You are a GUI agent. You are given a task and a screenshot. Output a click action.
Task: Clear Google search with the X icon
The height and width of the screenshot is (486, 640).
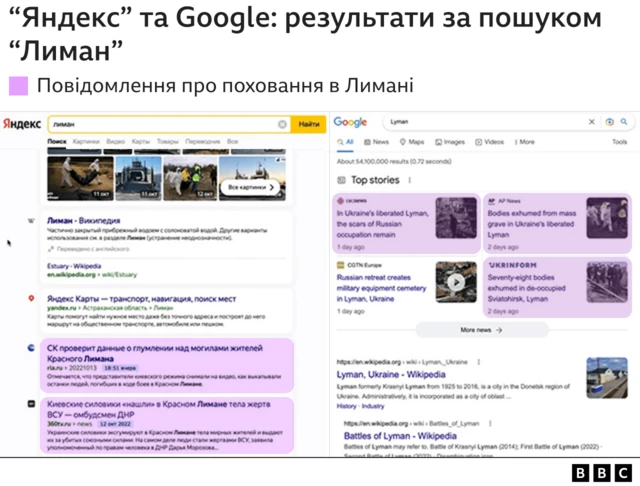click(x=591, y=122)
